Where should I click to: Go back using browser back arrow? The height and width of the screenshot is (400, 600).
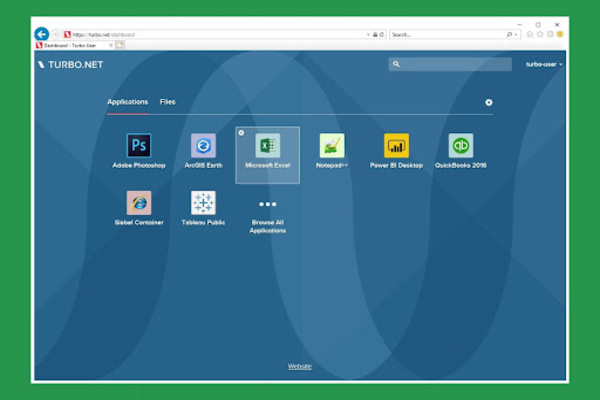coord(42,34)
